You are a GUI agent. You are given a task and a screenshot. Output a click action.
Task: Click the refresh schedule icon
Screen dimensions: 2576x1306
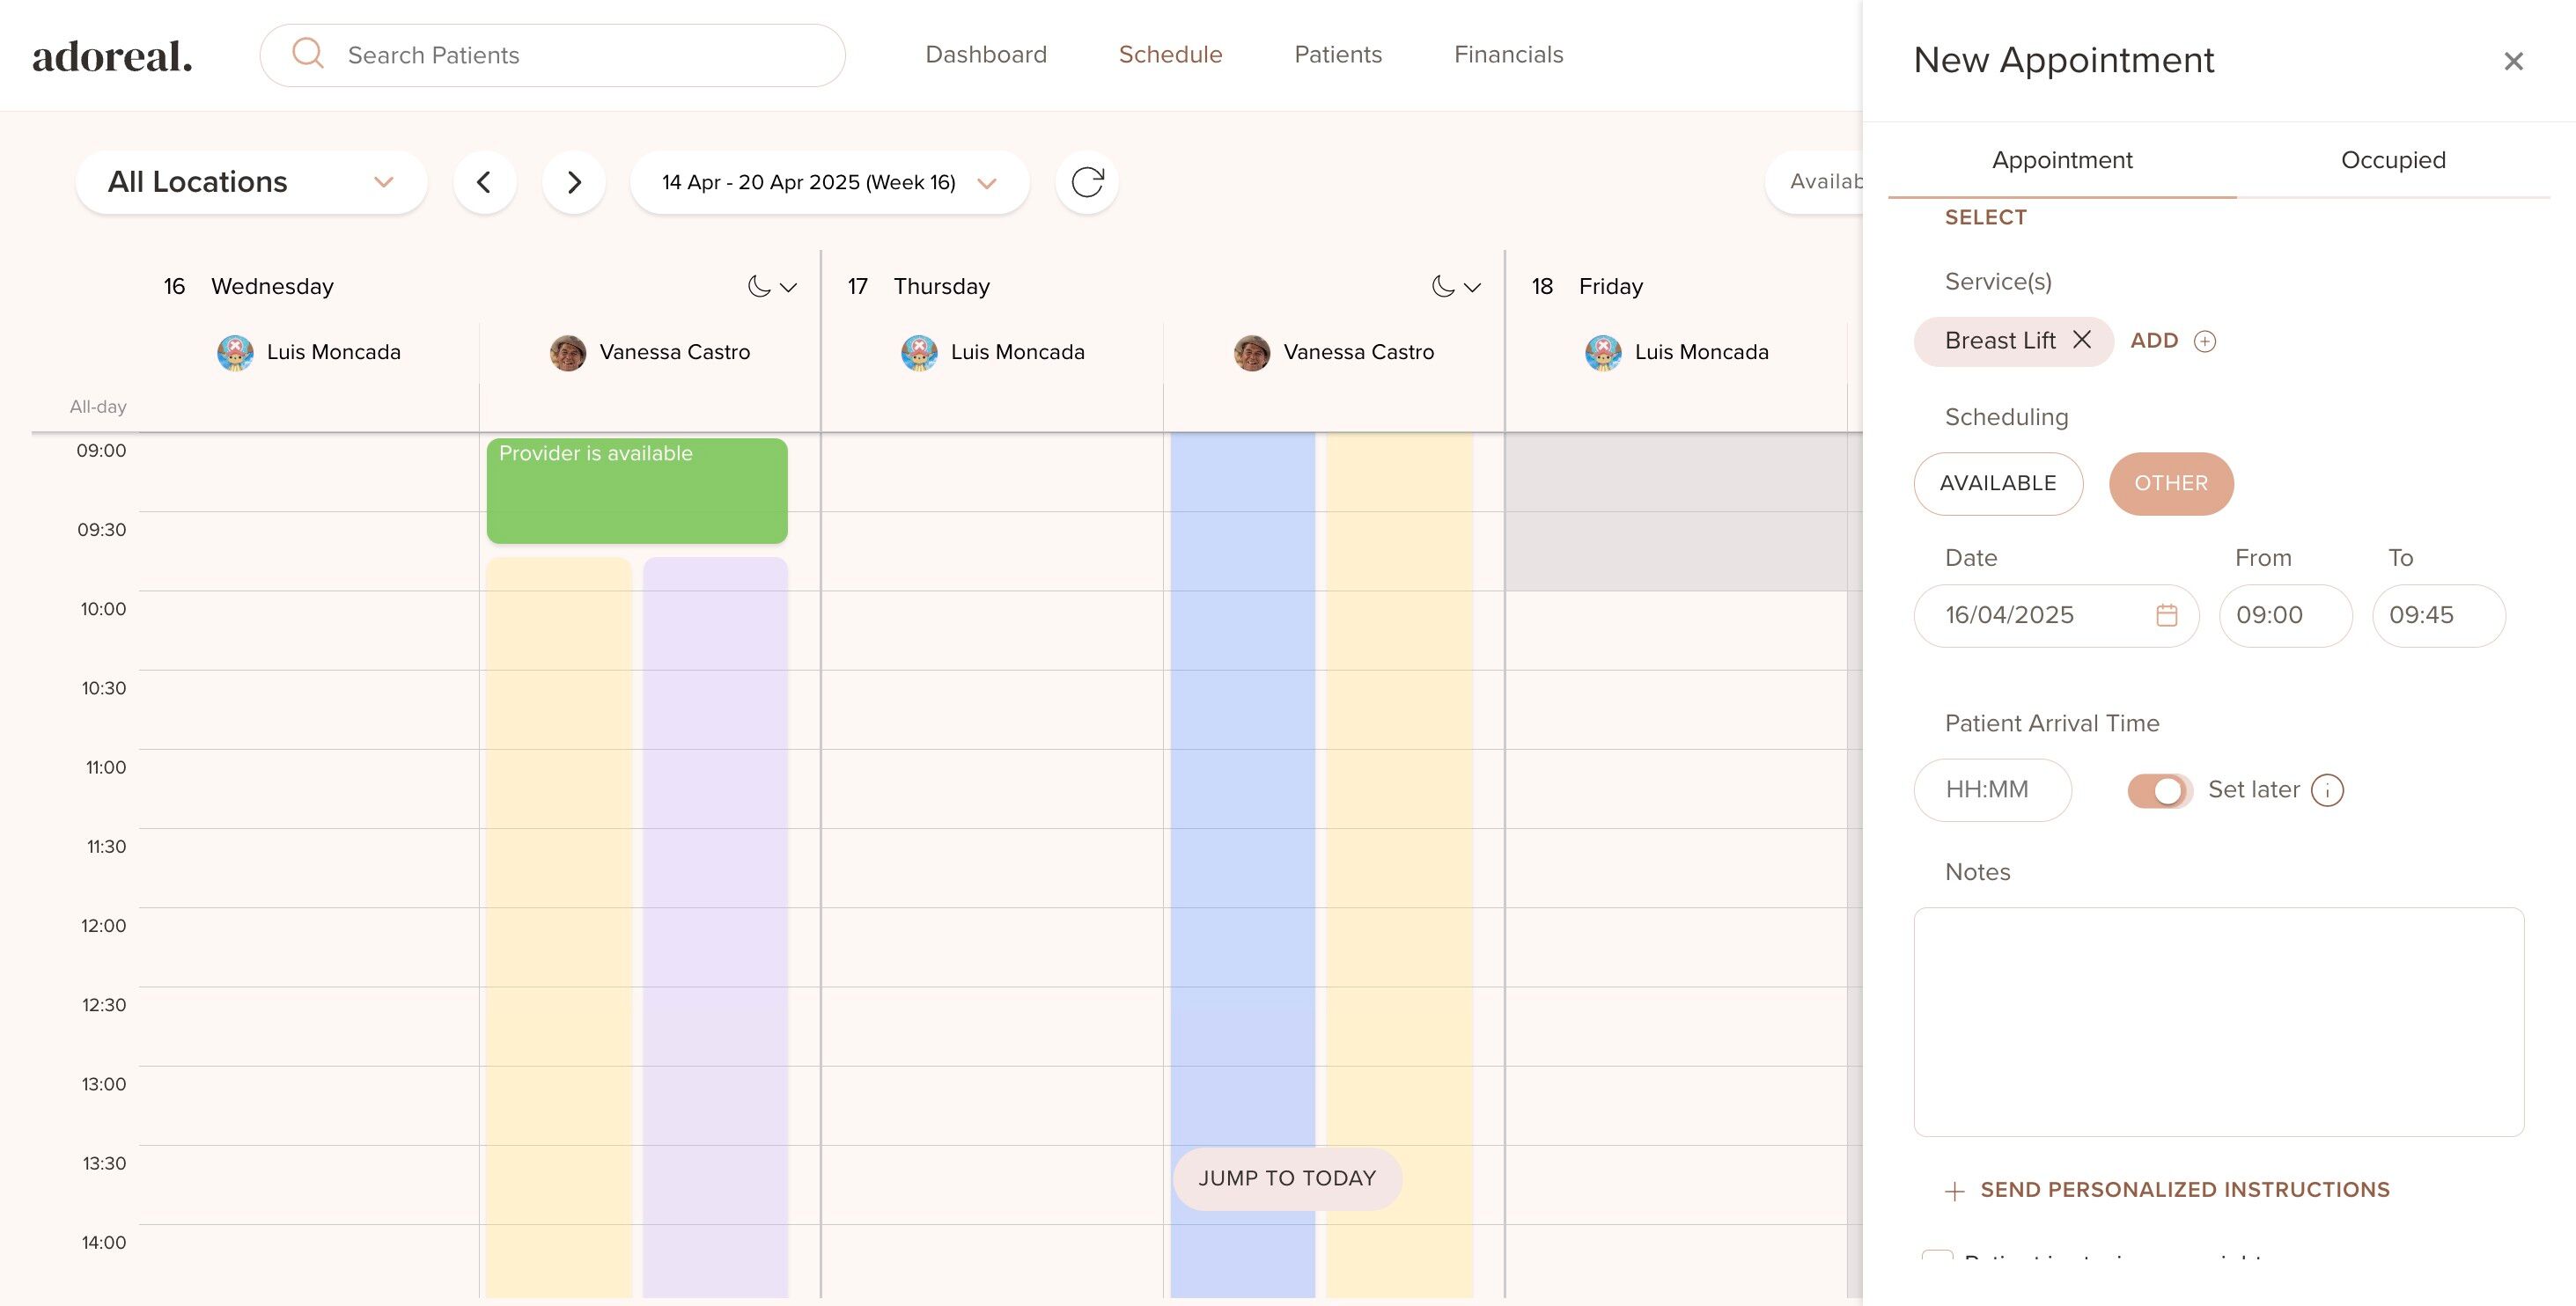click(x=1087, y=182)
